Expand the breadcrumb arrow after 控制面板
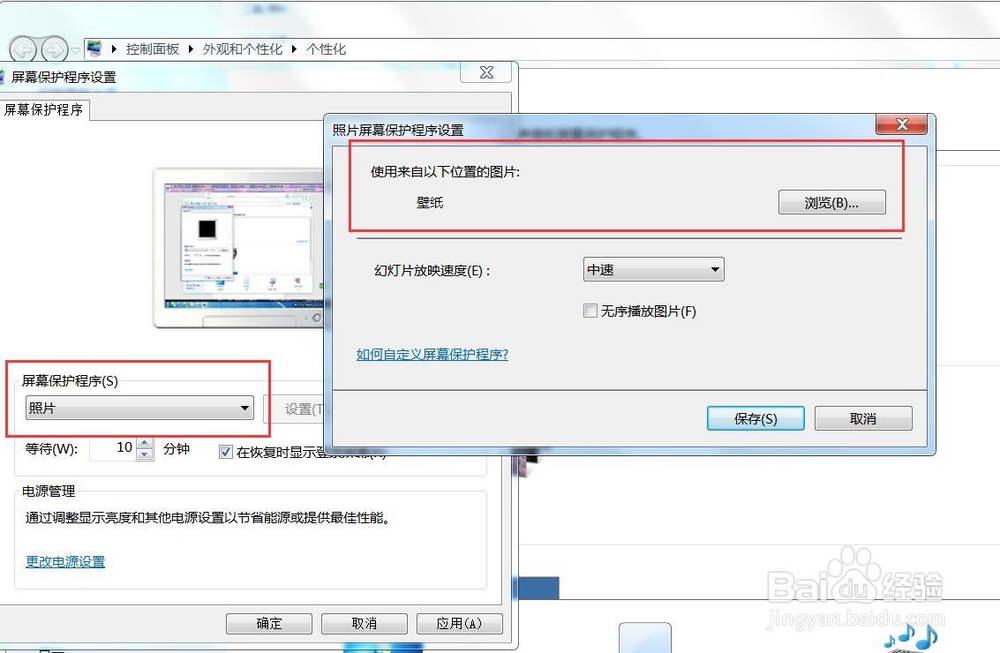This screenshot has height=653, width=1000. (190, 47)
